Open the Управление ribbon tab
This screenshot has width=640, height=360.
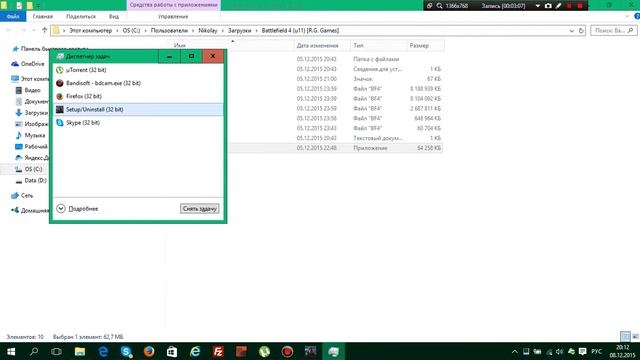pyautogui.click(x=173, y=16)
